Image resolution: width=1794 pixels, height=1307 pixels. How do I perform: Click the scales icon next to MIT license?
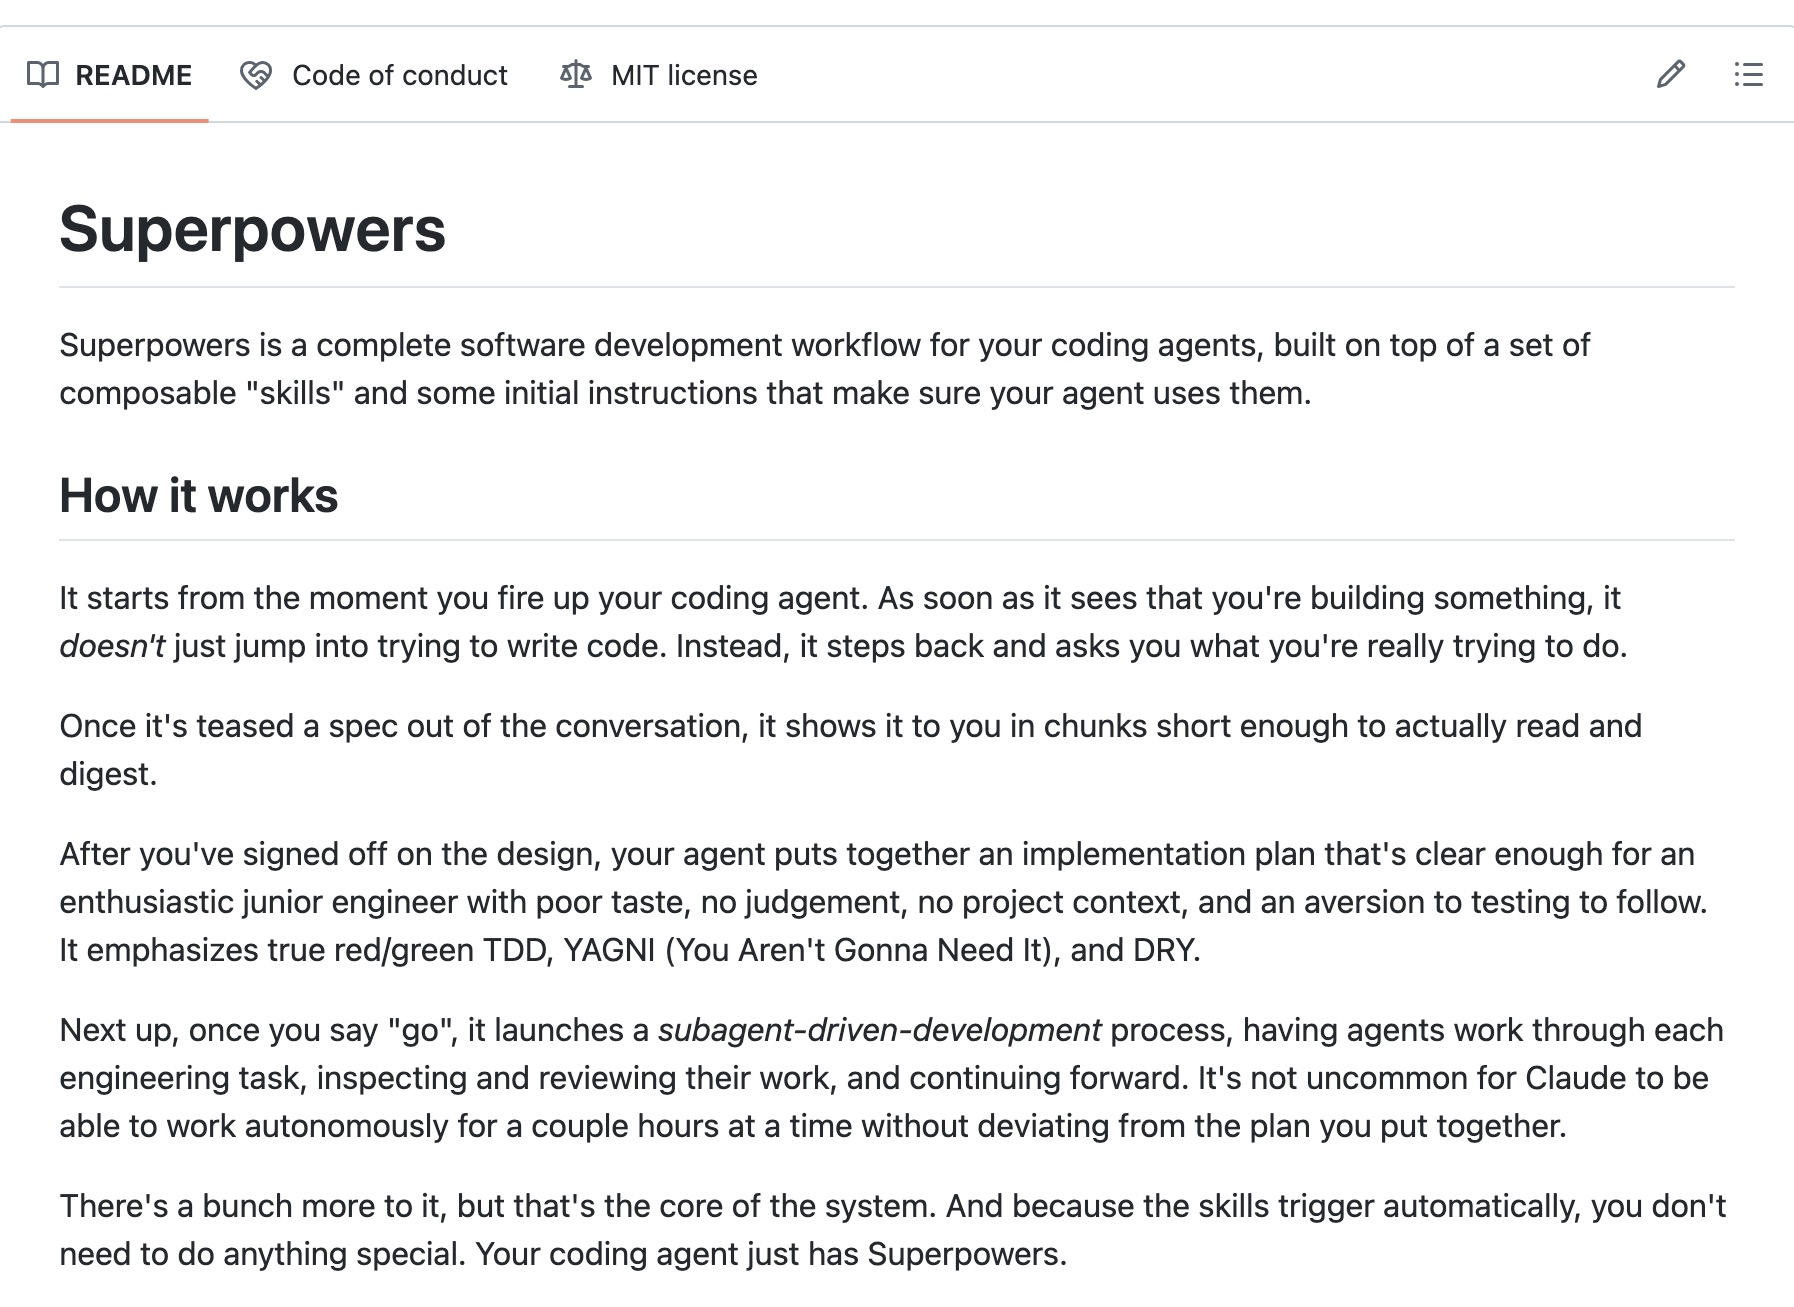click(578, 74)
